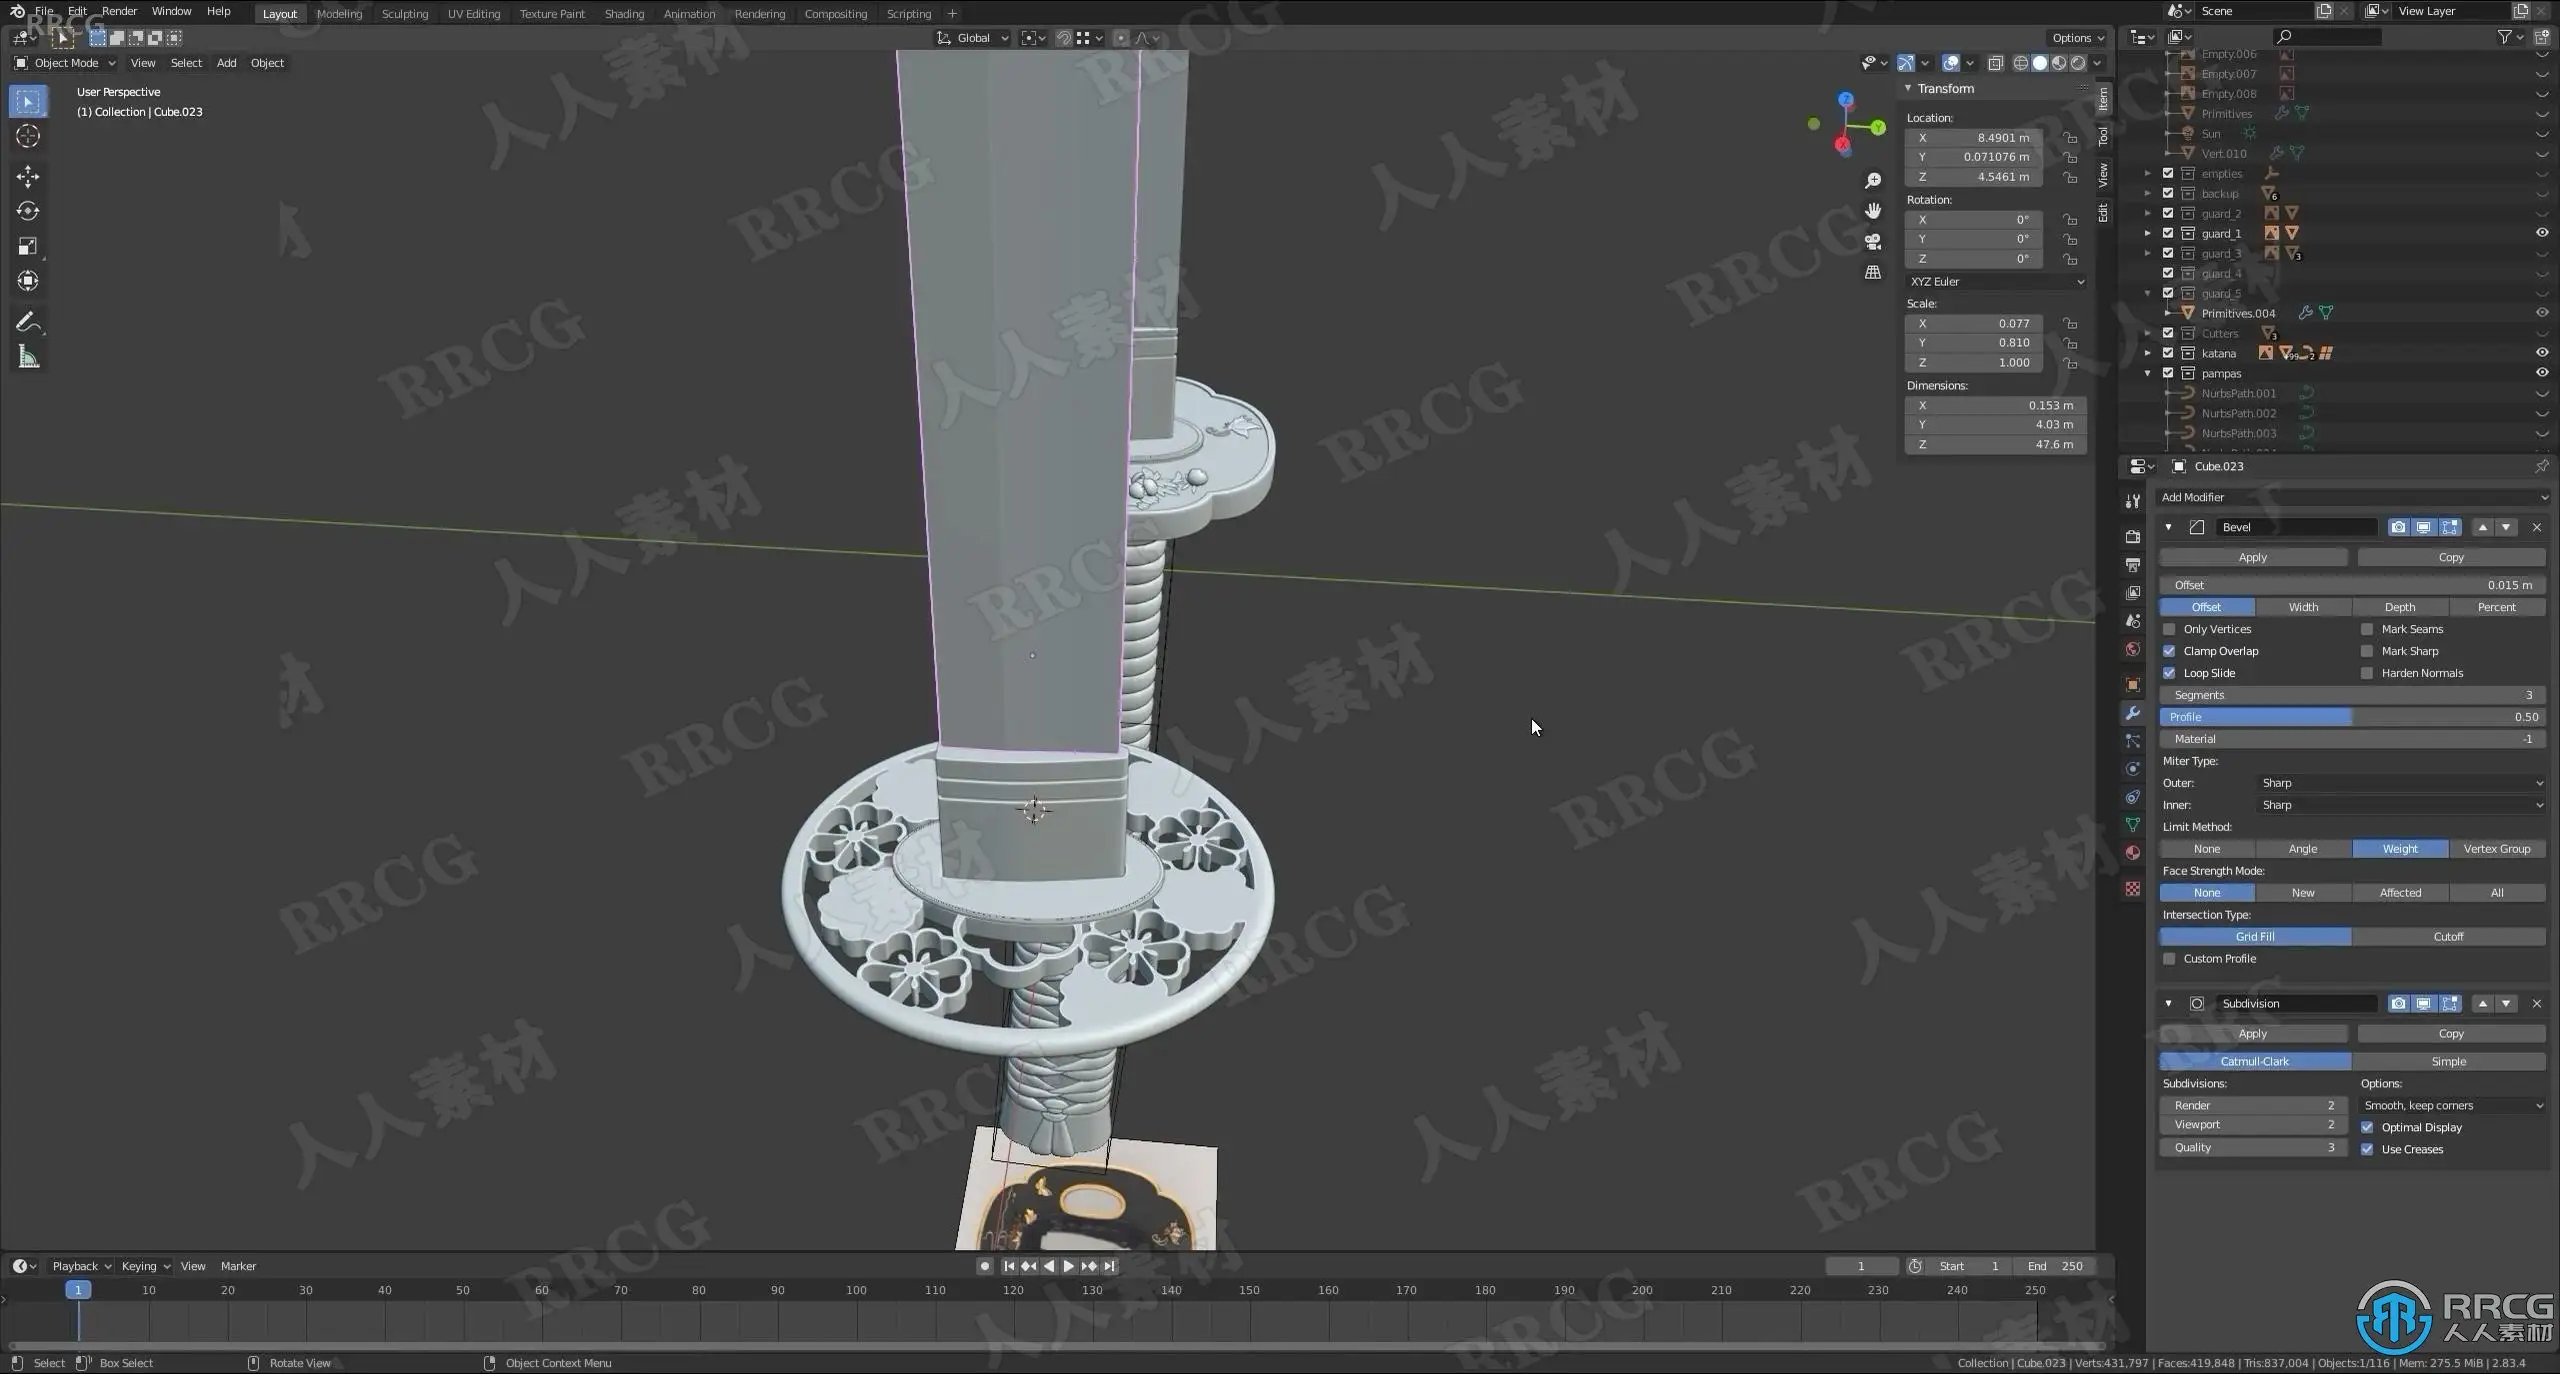
Task: Switch to the Sculpting workspace tab
Action: coord(404,14)
